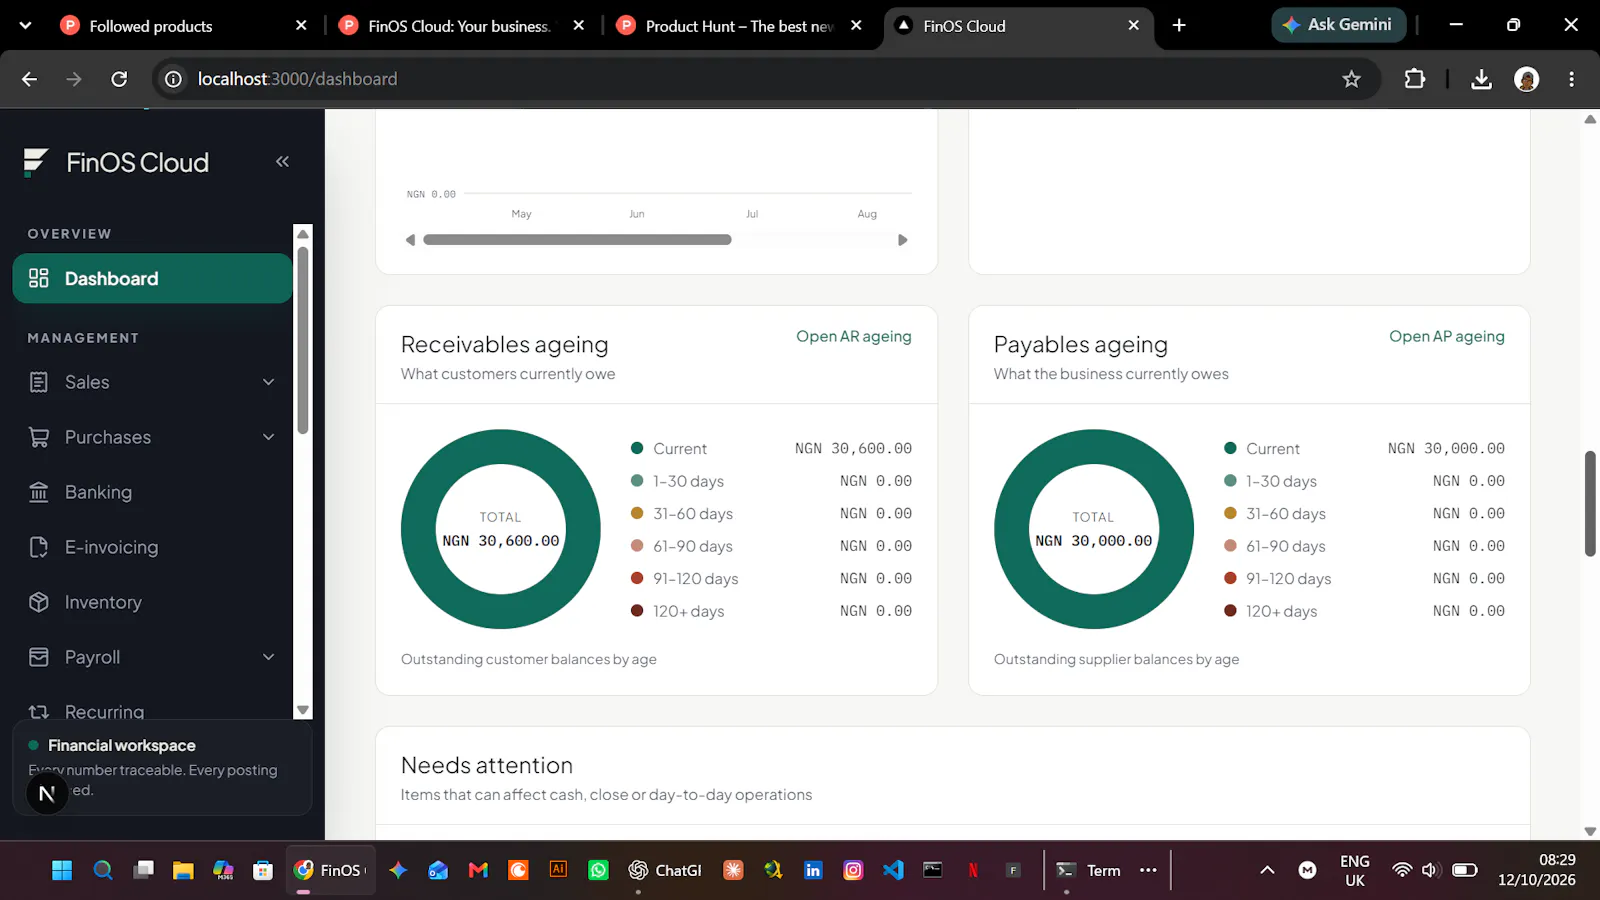Click the sidebar scrollbar down arrow

(302, 710)
